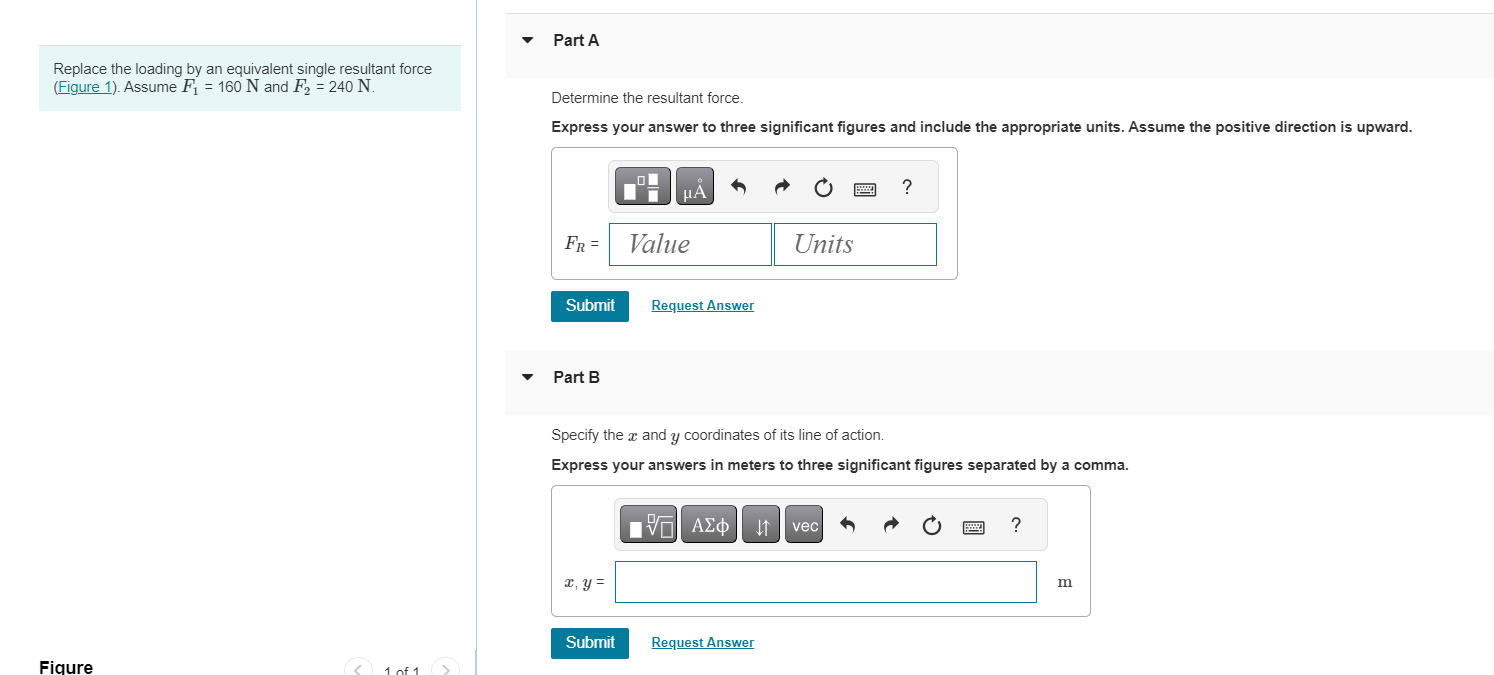The image size is (1494, 675).
Task: Click the subscript/superscript arrows button in Part B
Action: pos(762,525)
